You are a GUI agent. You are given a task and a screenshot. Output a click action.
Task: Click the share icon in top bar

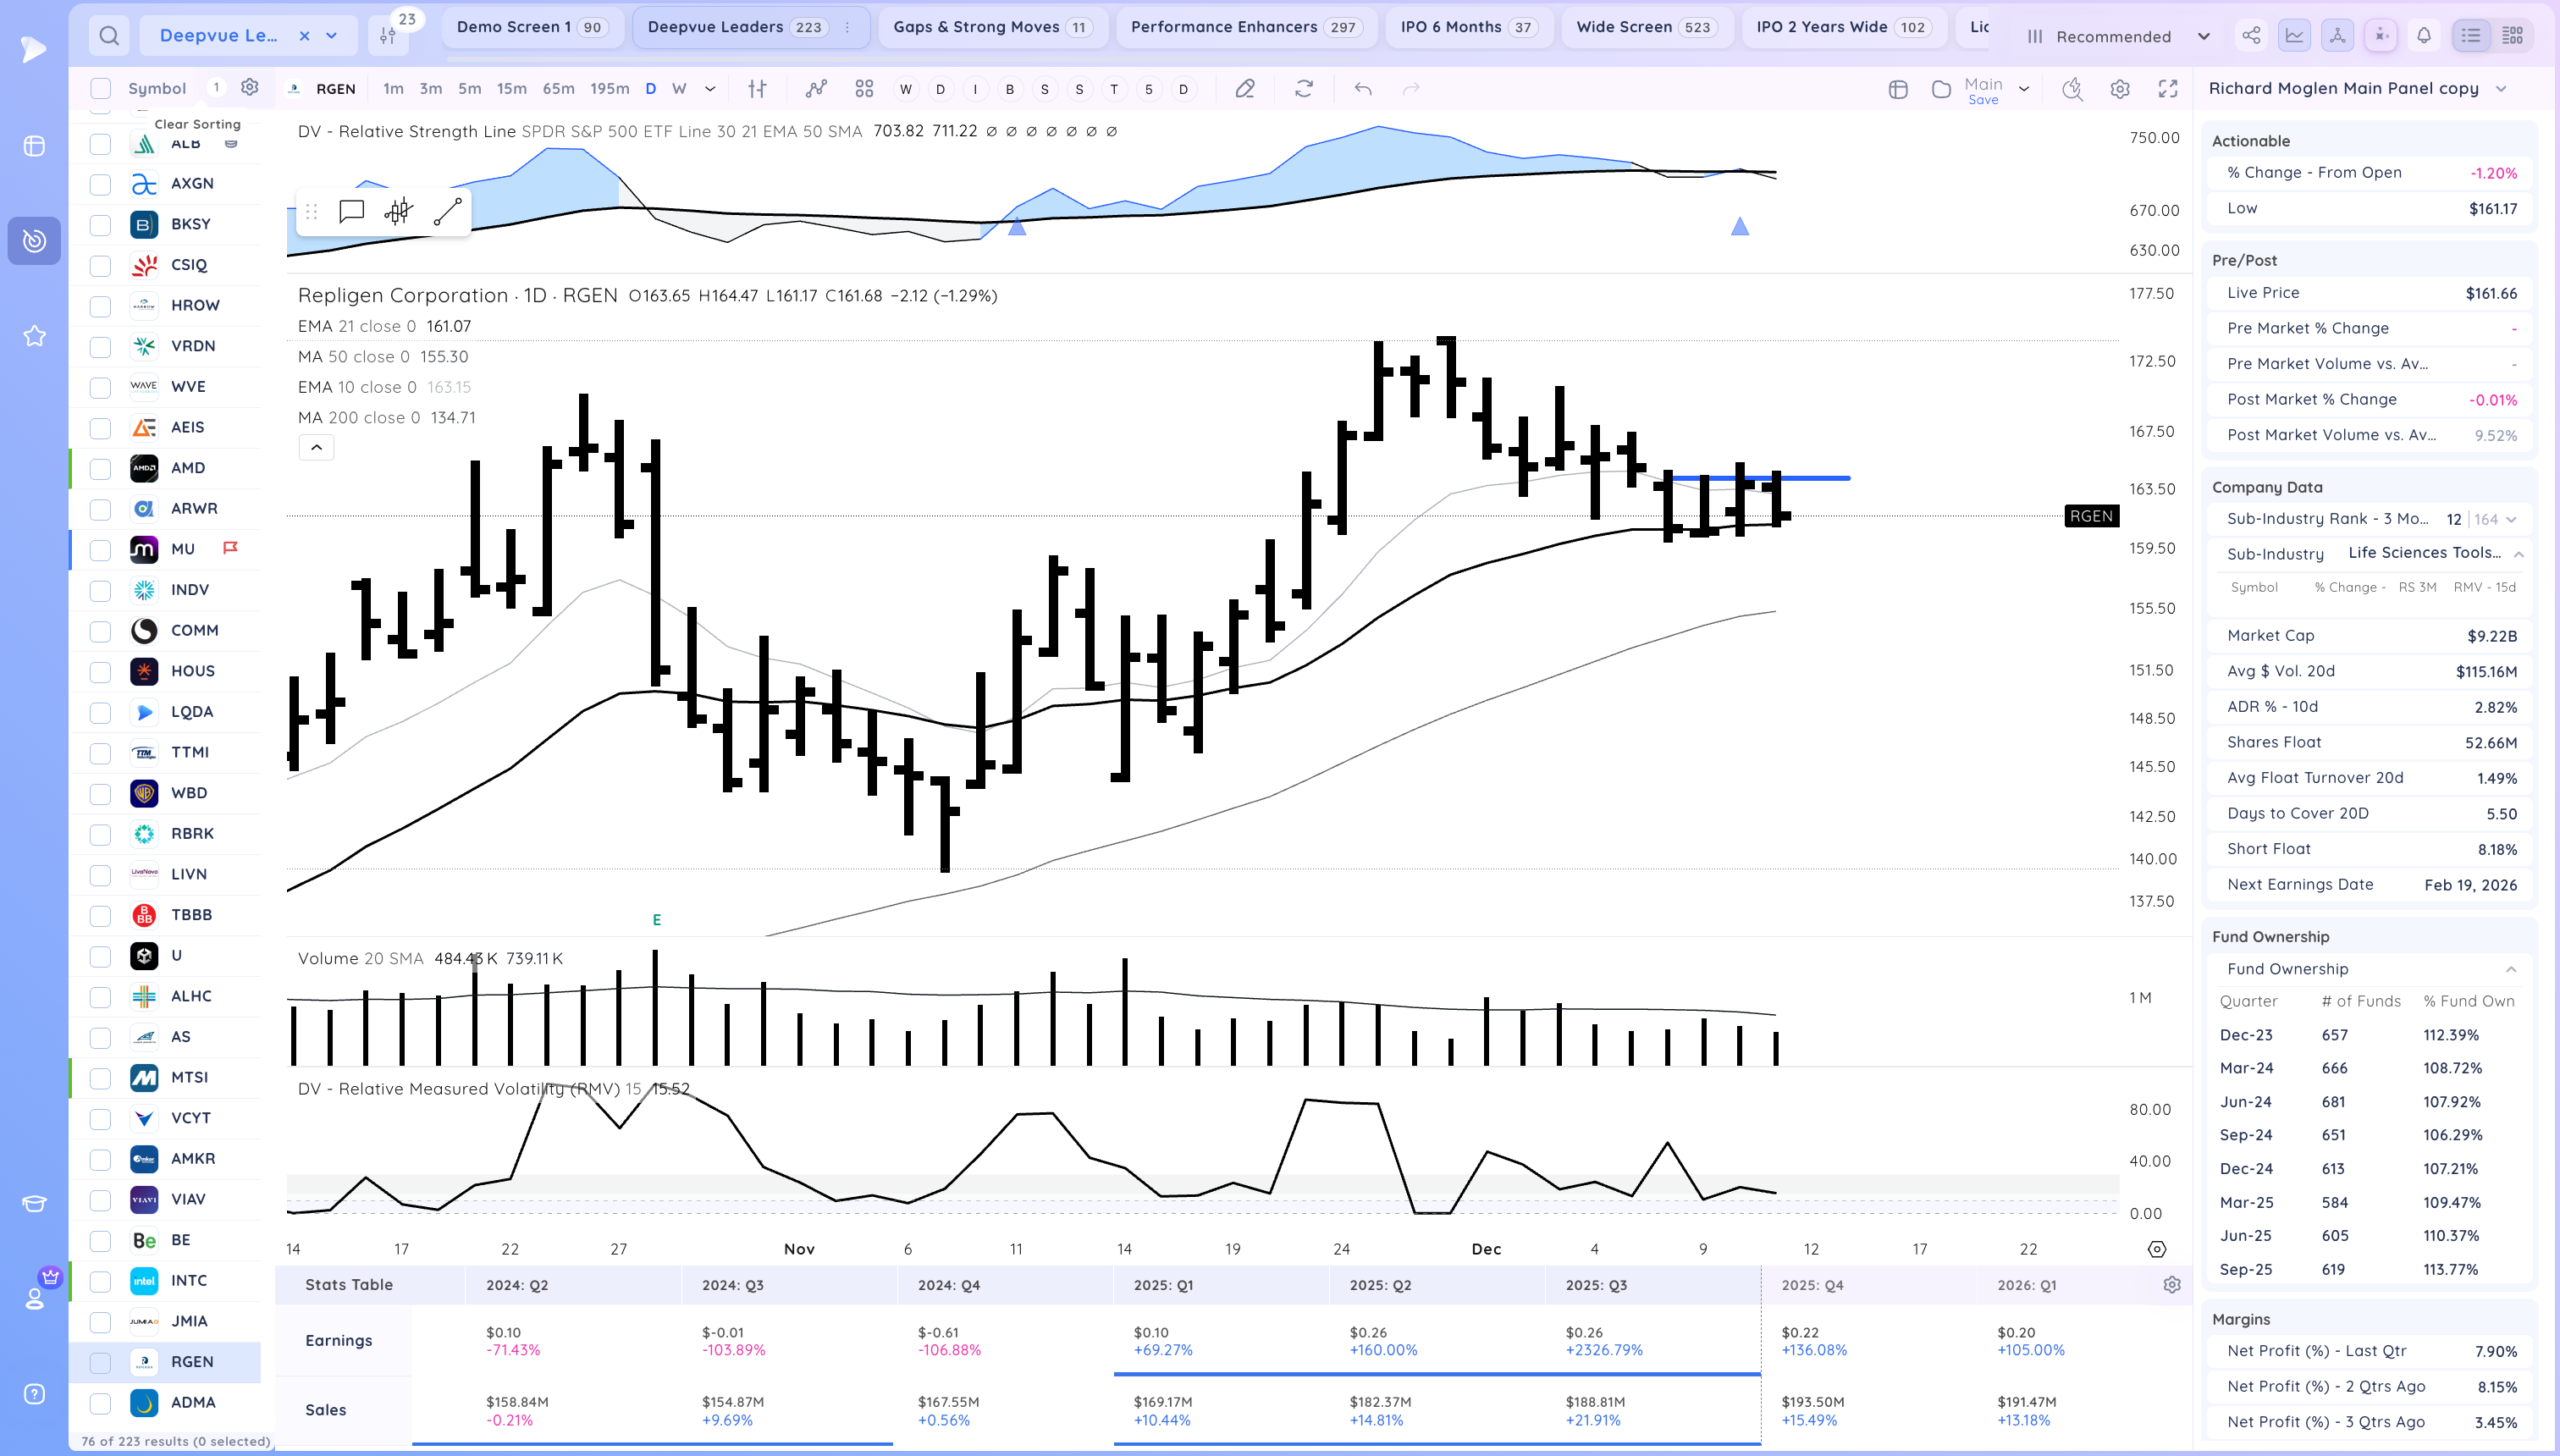(x=2250, y=36)
